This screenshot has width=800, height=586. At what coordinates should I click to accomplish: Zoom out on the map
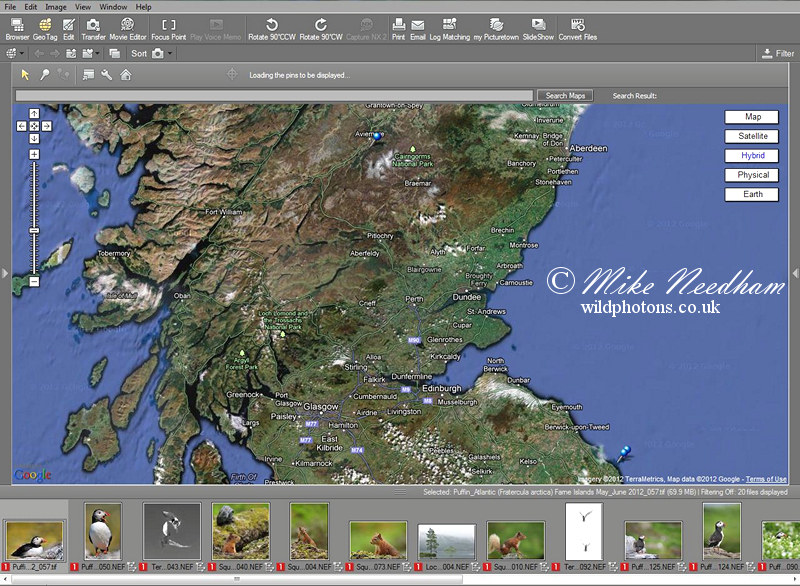point(34,282)
